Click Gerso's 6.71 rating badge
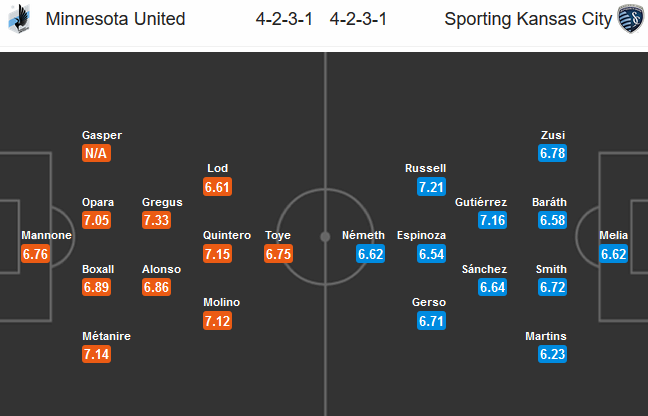Viewport: 648px width, 416px height. point(431,321)
